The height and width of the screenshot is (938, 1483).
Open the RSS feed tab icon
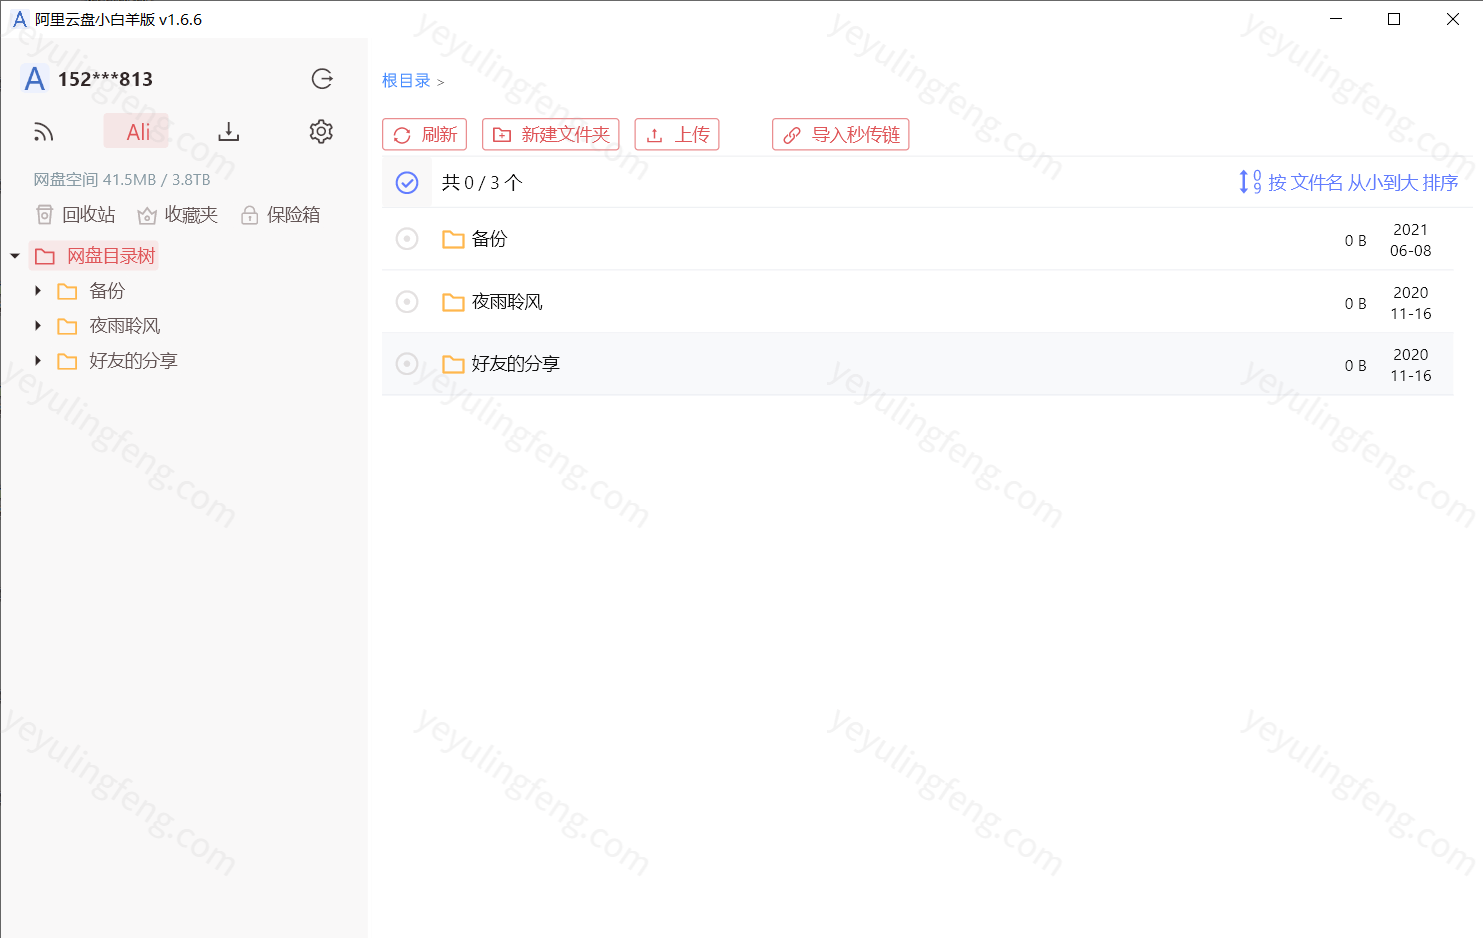44,132
